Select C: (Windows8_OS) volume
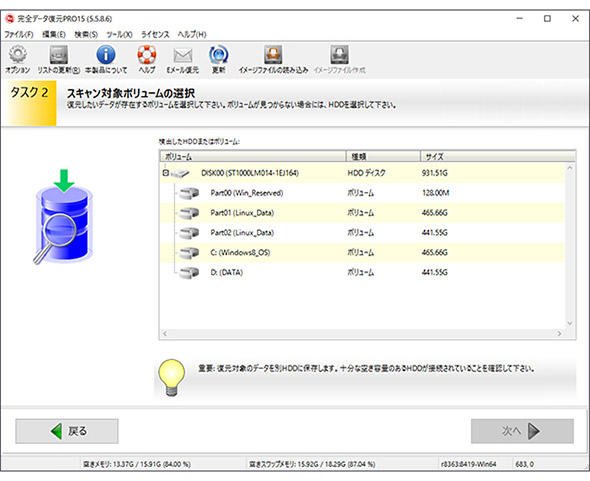The height and width of the screenshot is (481, 590). coord(362,253)
